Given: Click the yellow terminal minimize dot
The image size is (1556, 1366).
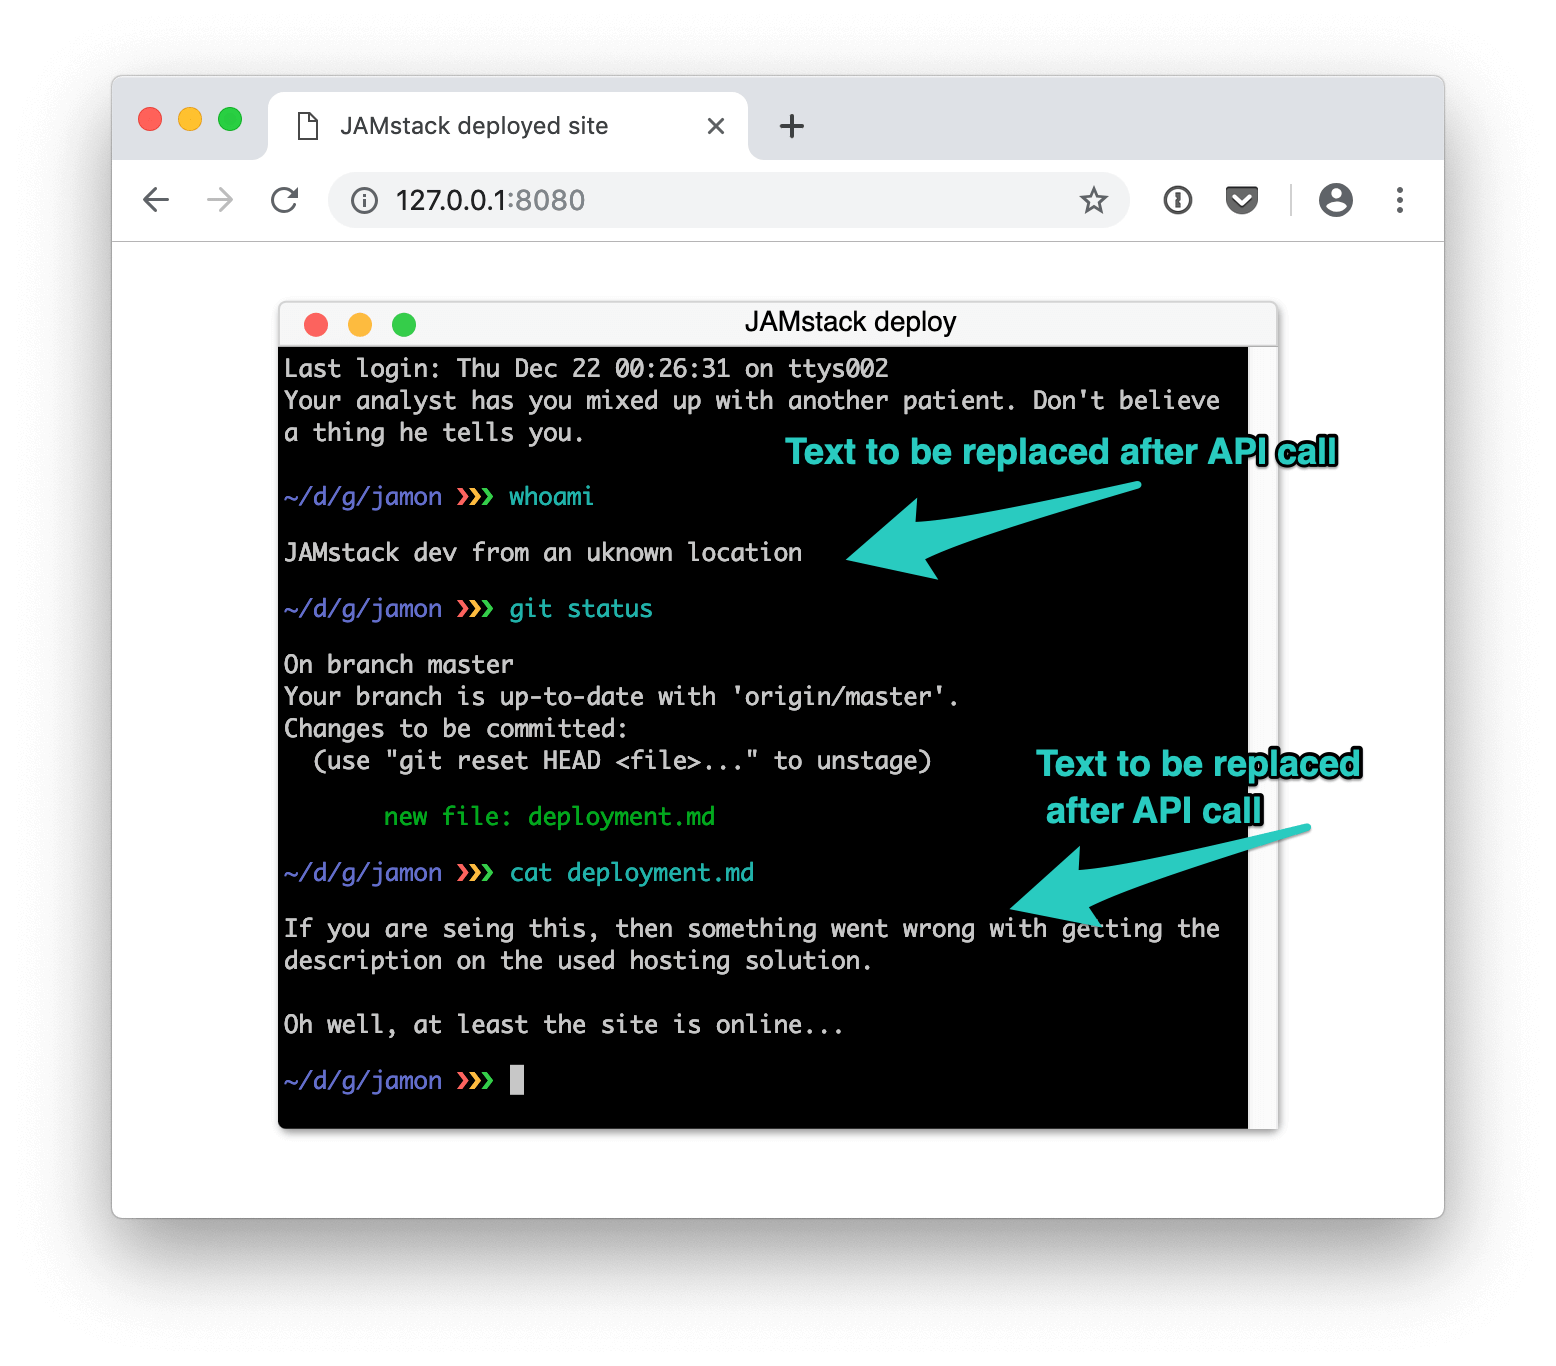Looking at the screenshot, I should (360, 325).
